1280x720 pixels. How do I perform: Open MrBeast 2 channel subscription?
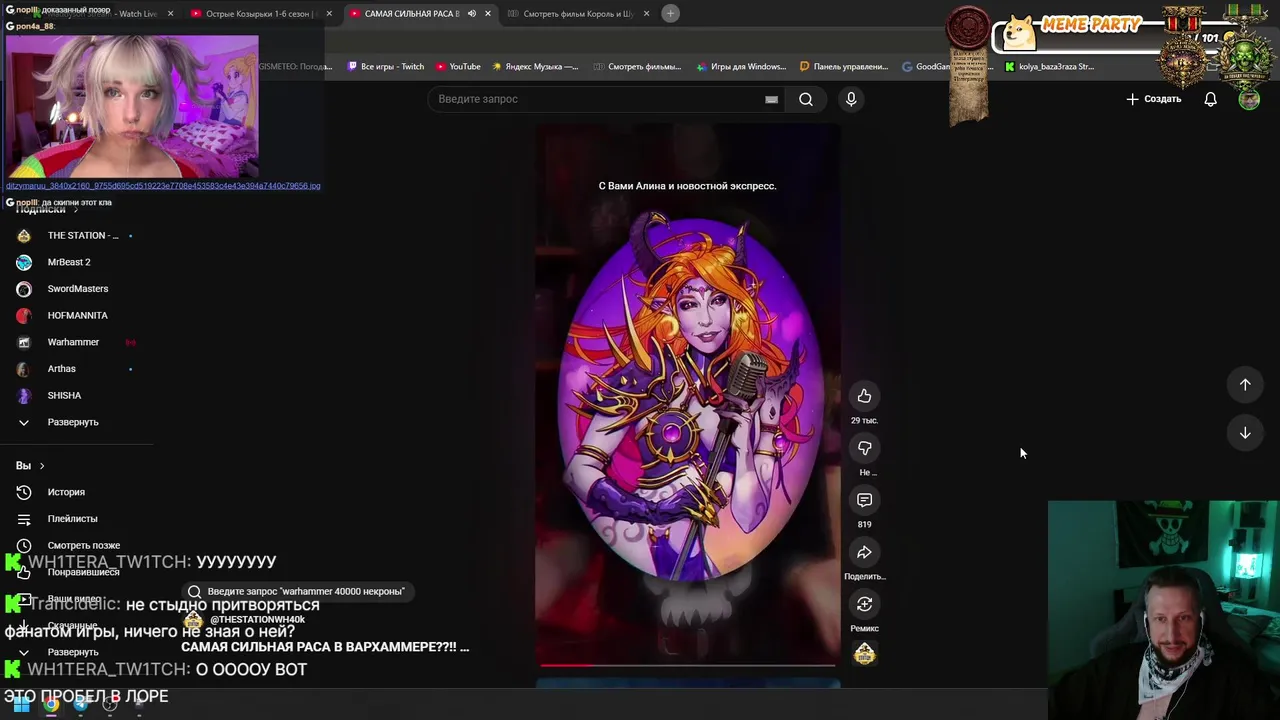69,262
